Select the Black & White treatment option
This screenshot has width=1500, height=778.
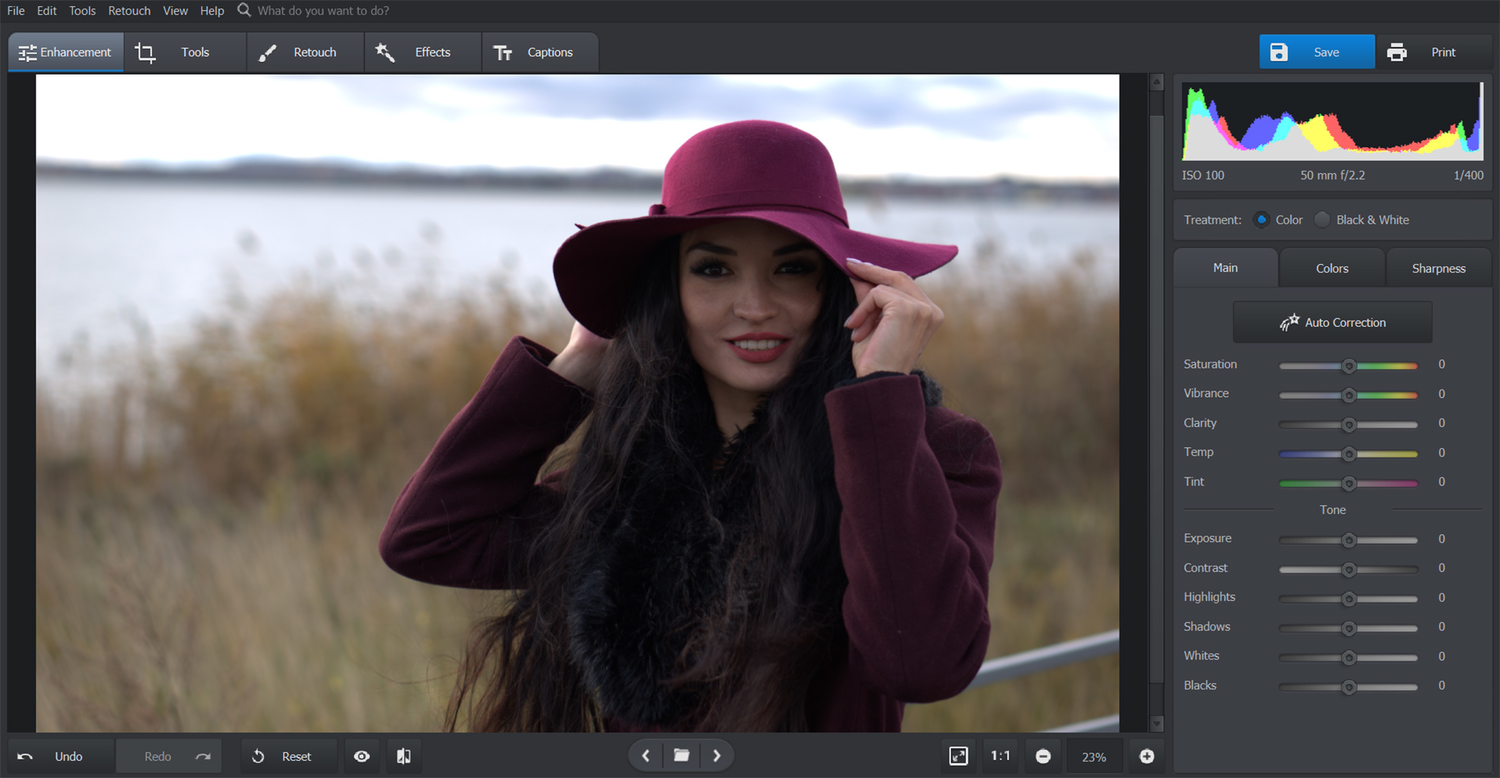(1323, 220)
